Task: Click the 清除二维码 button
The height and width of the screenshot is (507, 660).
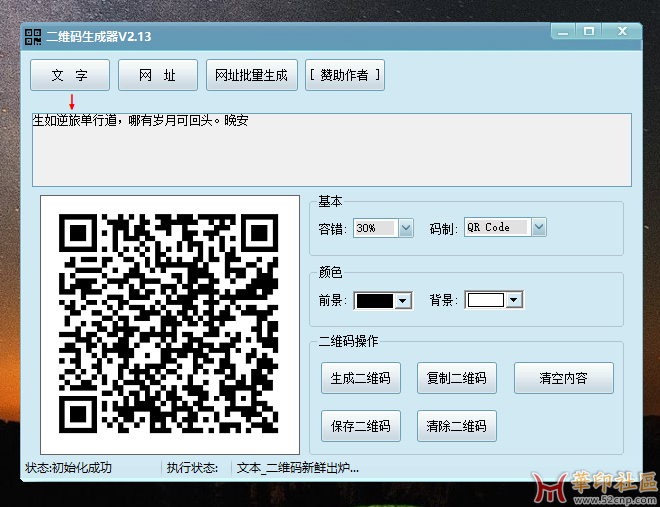Action: (x=457, y=426)
